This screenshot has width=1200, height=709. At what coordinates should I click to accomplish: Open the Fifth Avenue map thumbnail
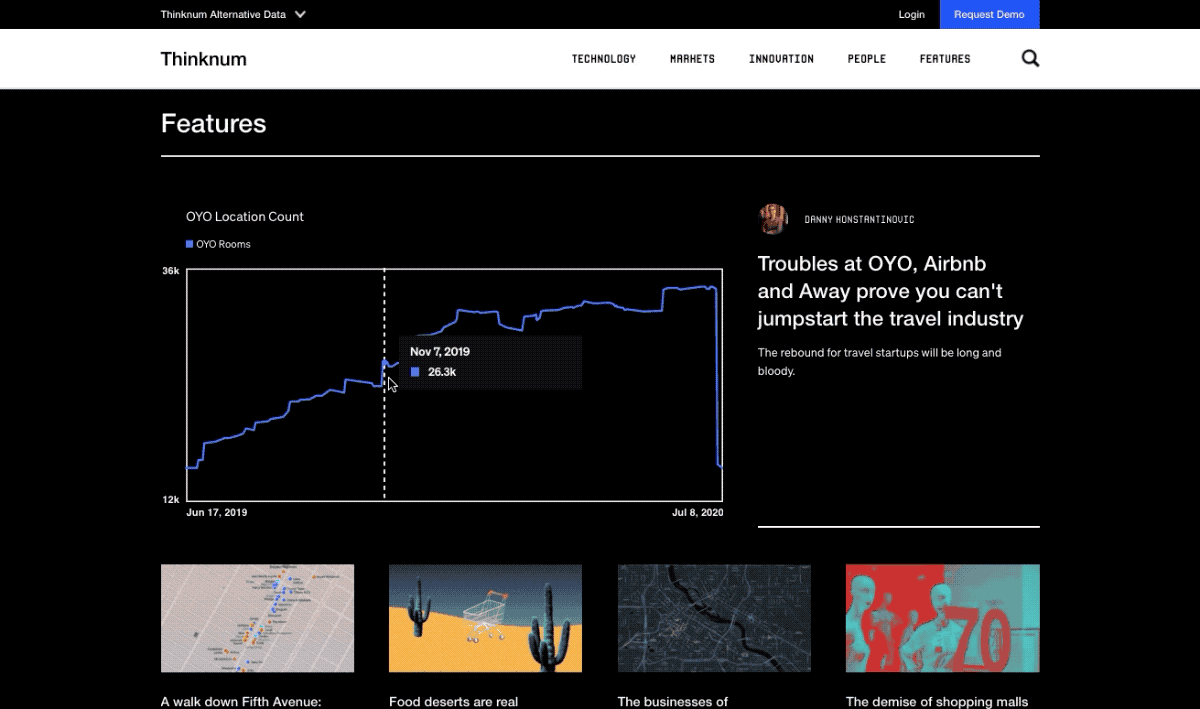tap(257, 618)
